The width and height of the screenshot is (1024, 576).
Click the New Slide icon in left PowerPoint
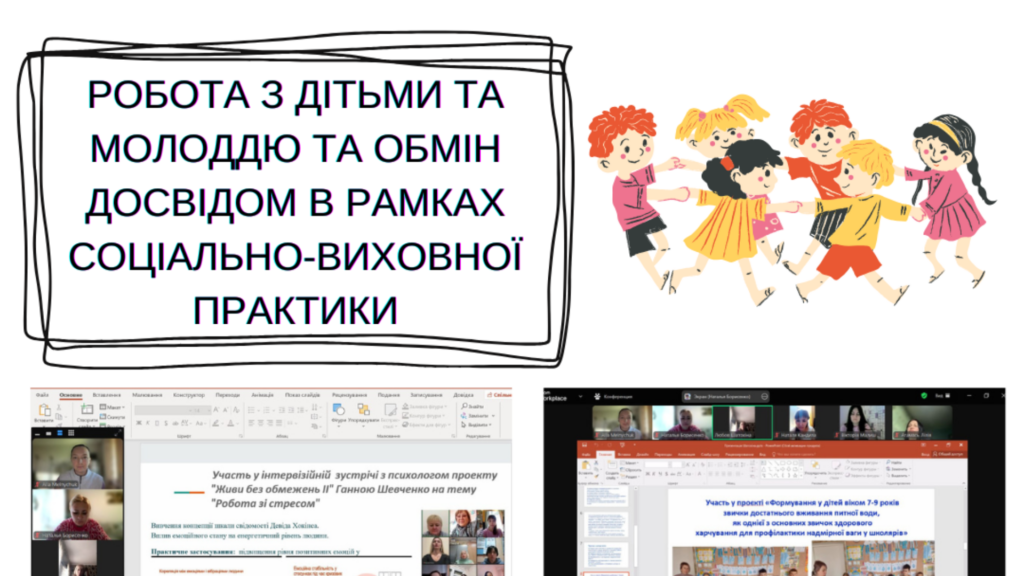pos(87,411)
